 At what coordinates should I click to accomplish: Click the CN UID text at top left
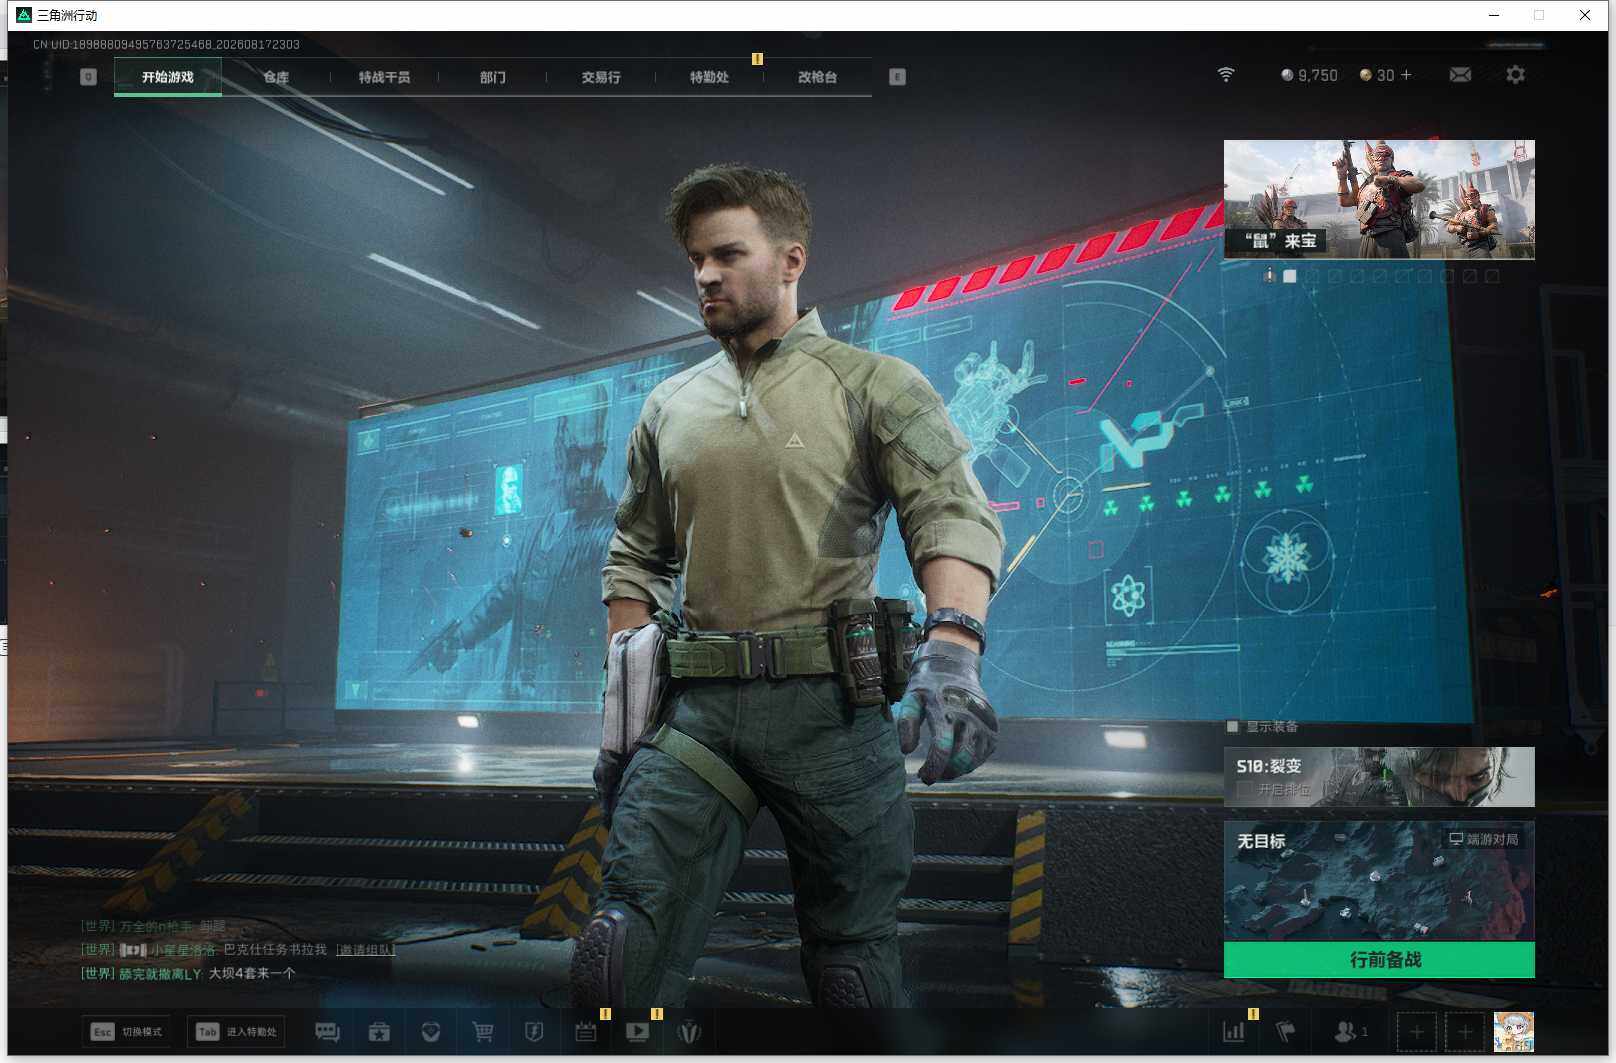166,45
